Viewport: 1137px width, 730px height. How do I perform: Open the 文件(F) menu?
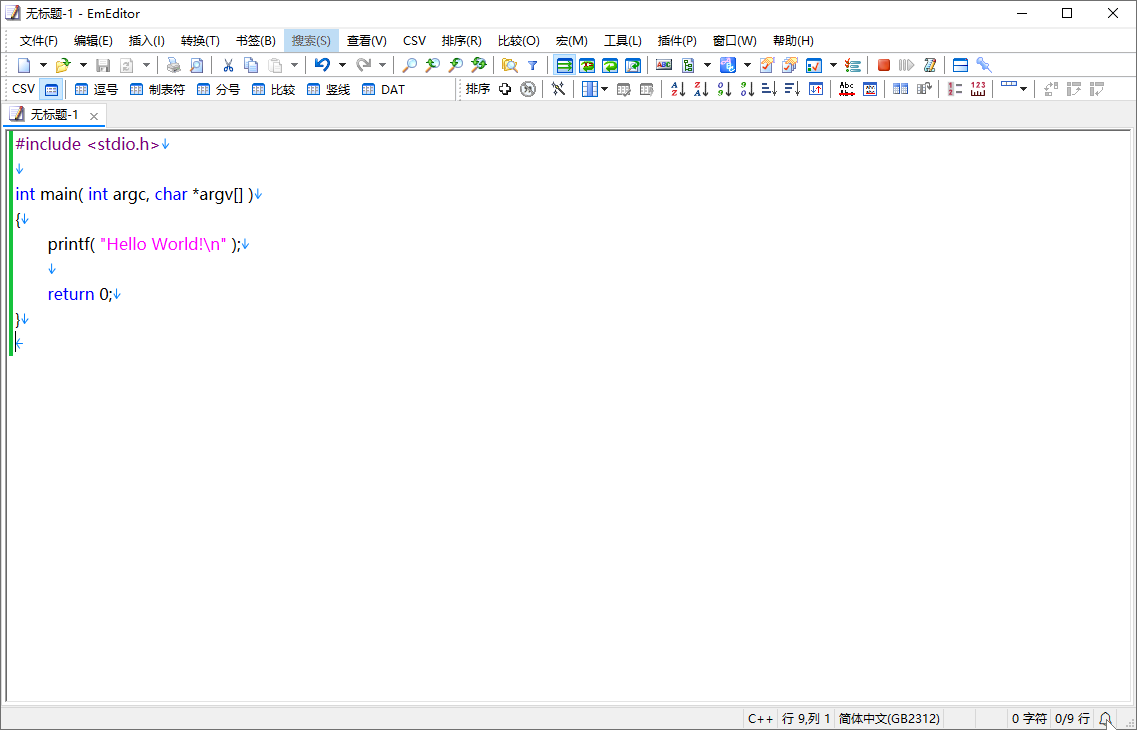39,41
